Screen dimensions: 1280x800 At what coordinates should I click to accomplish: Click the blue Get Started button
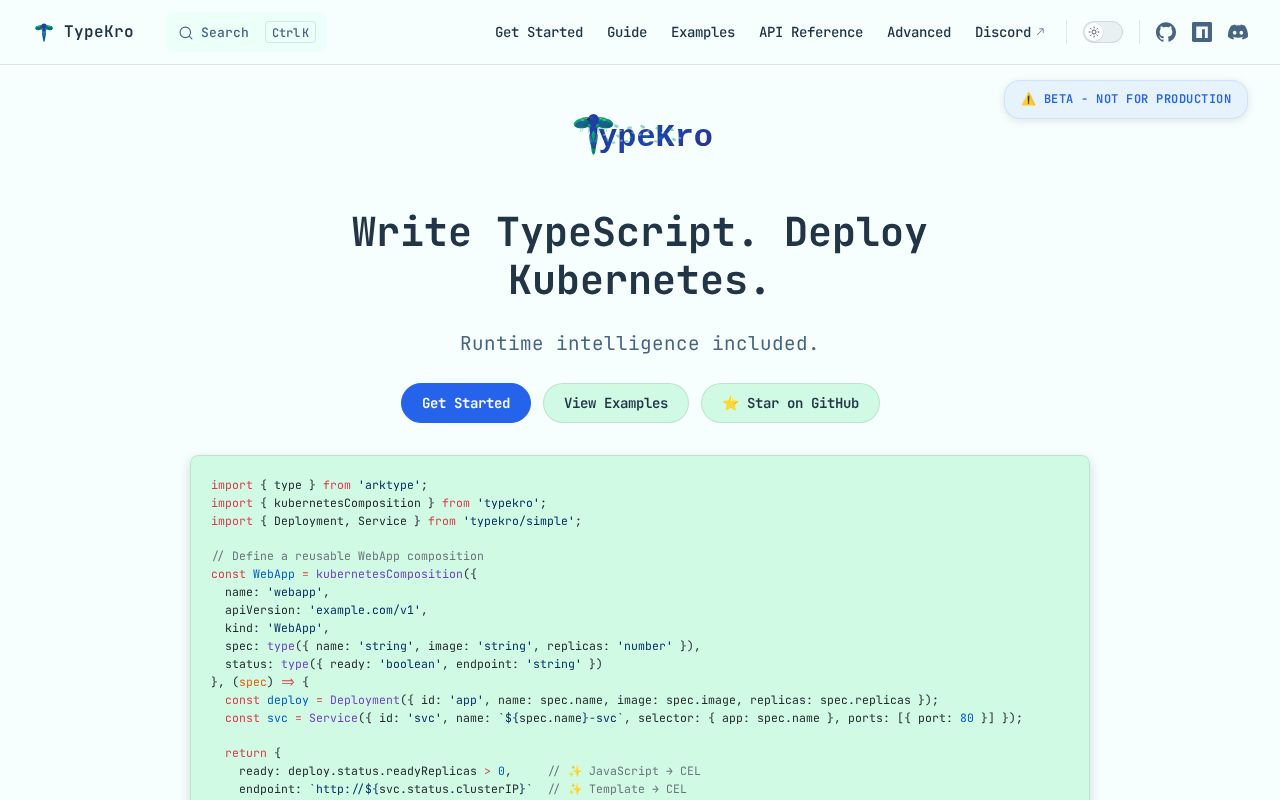(x=466, y=403)
